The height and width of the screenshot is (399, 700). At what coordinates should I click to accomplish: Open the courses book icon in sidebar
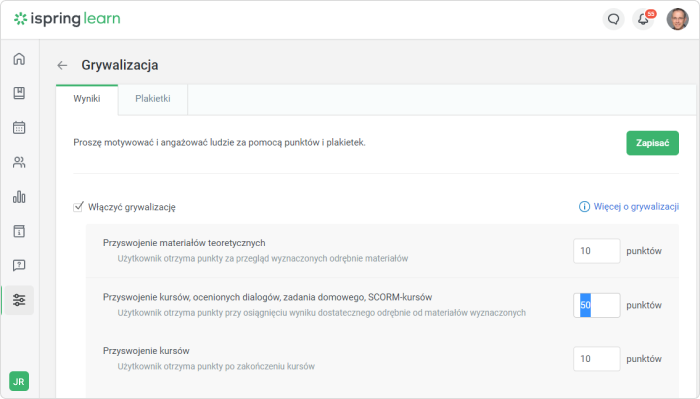19,93
